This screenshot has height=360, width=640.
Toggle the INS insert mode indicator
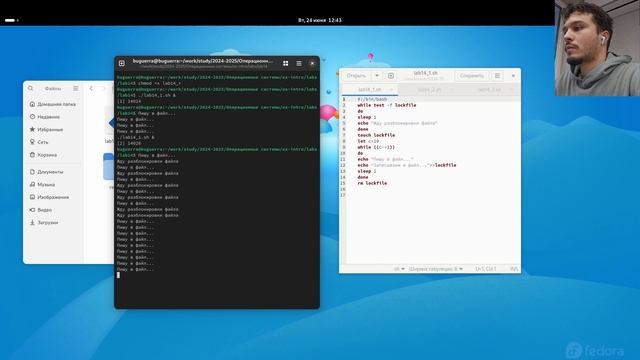[x=514, y=269]
